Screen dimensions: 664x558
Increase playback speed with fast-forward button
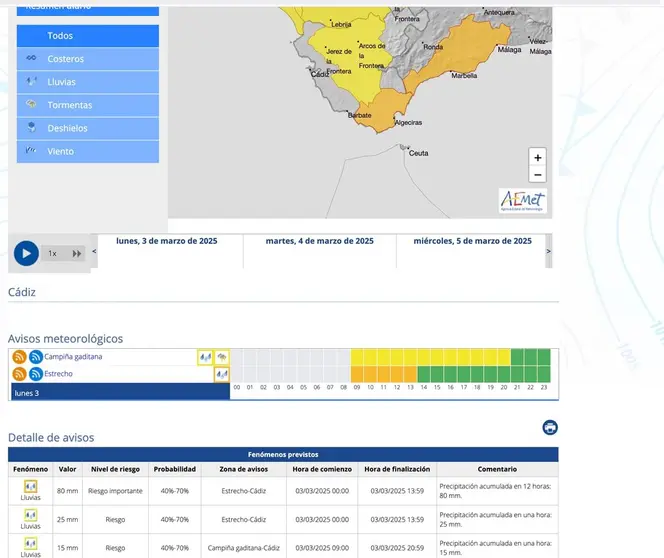(x=77, y=254)
